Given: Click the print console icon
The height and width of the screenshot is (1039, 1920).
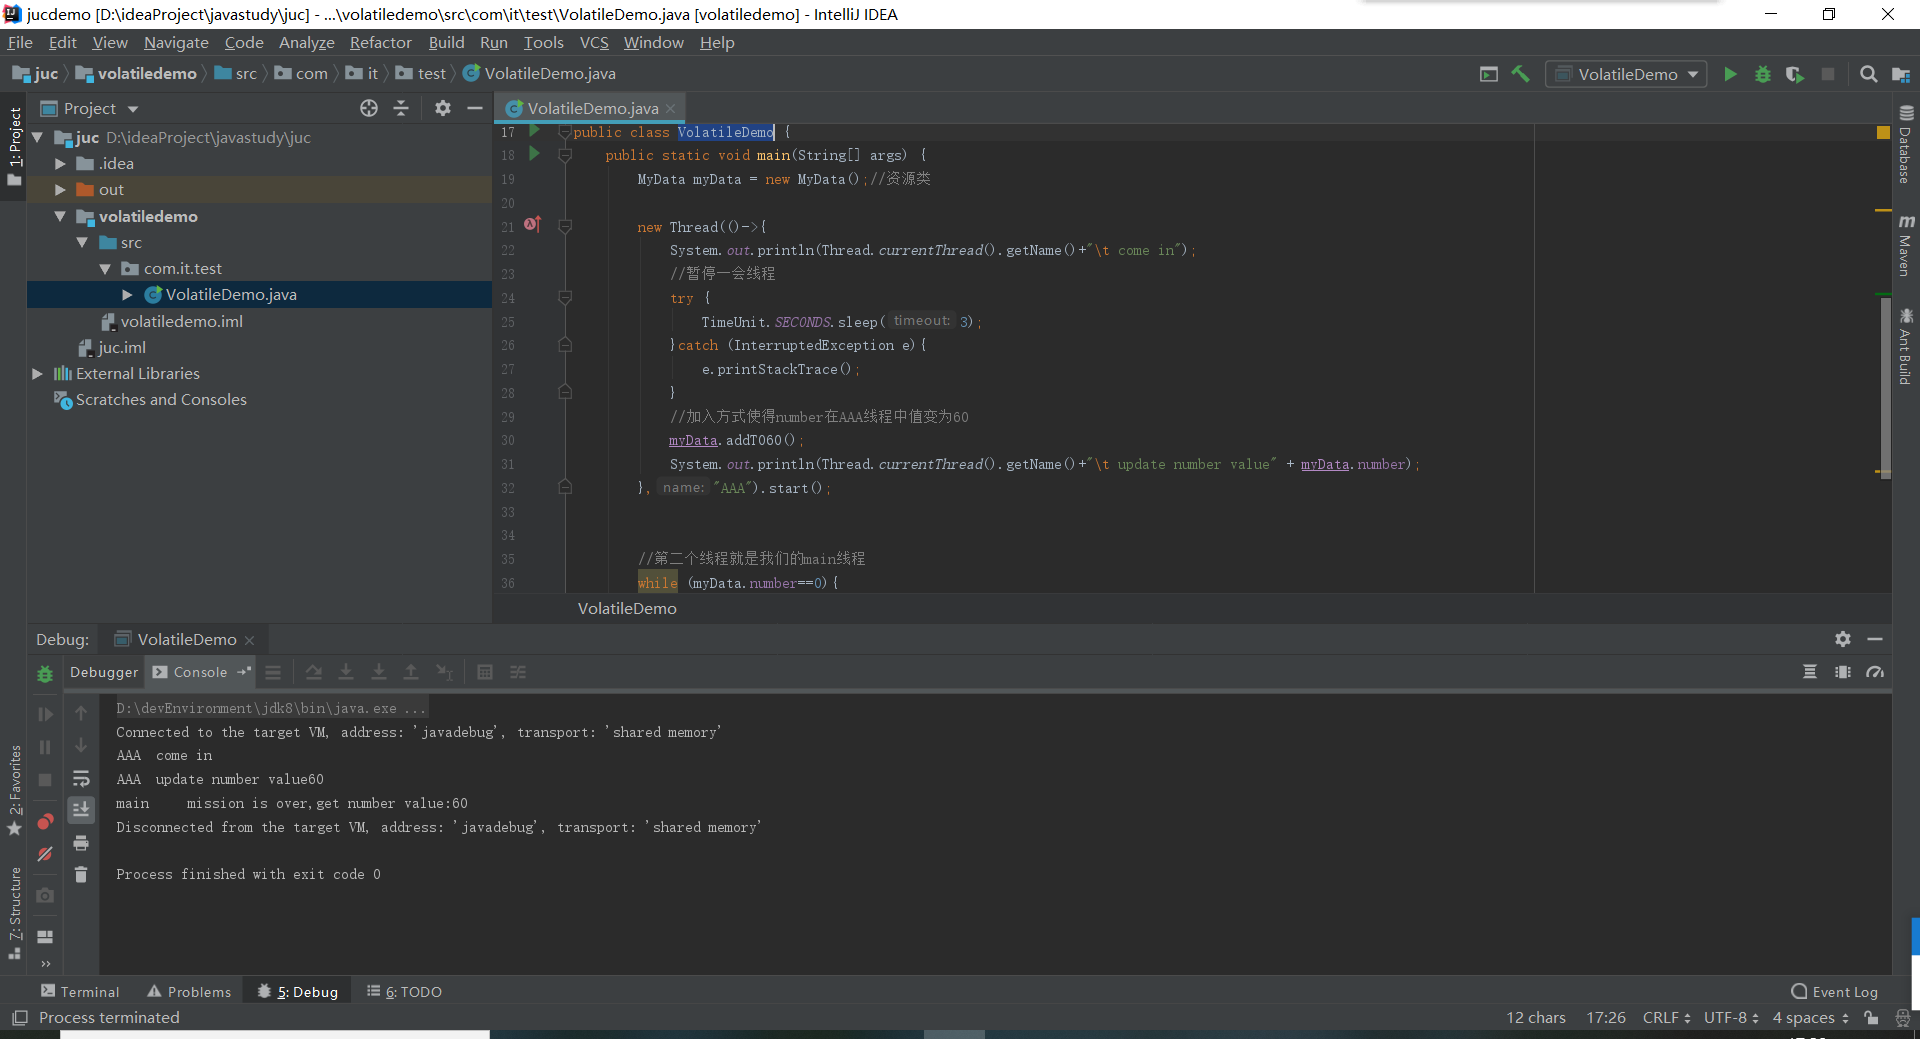Looking at the screenshot, I should (81, 843).
